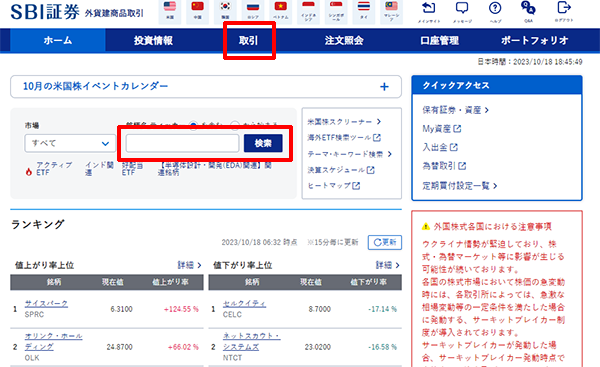This screenshot has width=600, height=367.
Task: Select the second search-mode radio button
Action: [235, 125]
